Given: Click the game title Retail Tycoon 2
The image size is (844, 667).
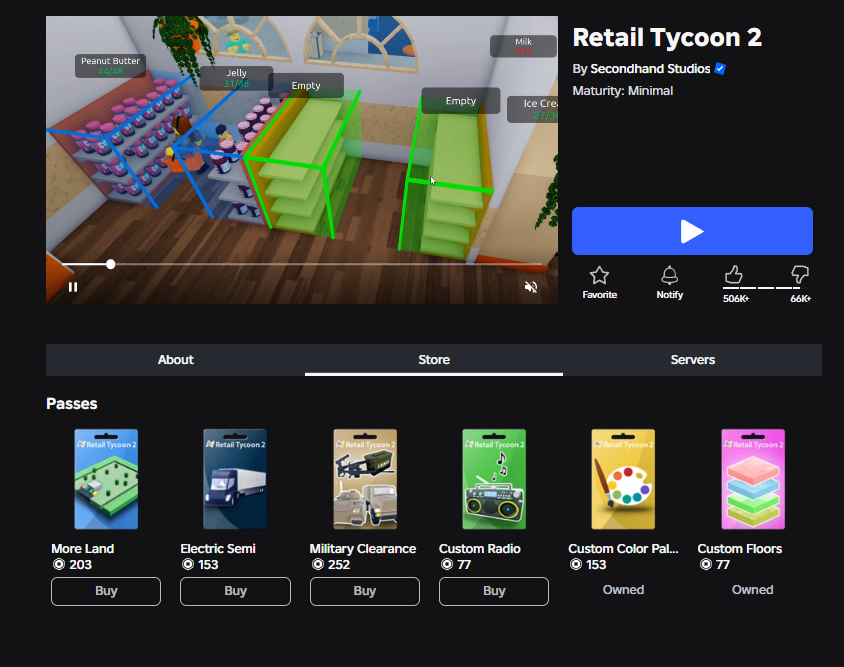Looking at the screenshot, I should 667,37.
